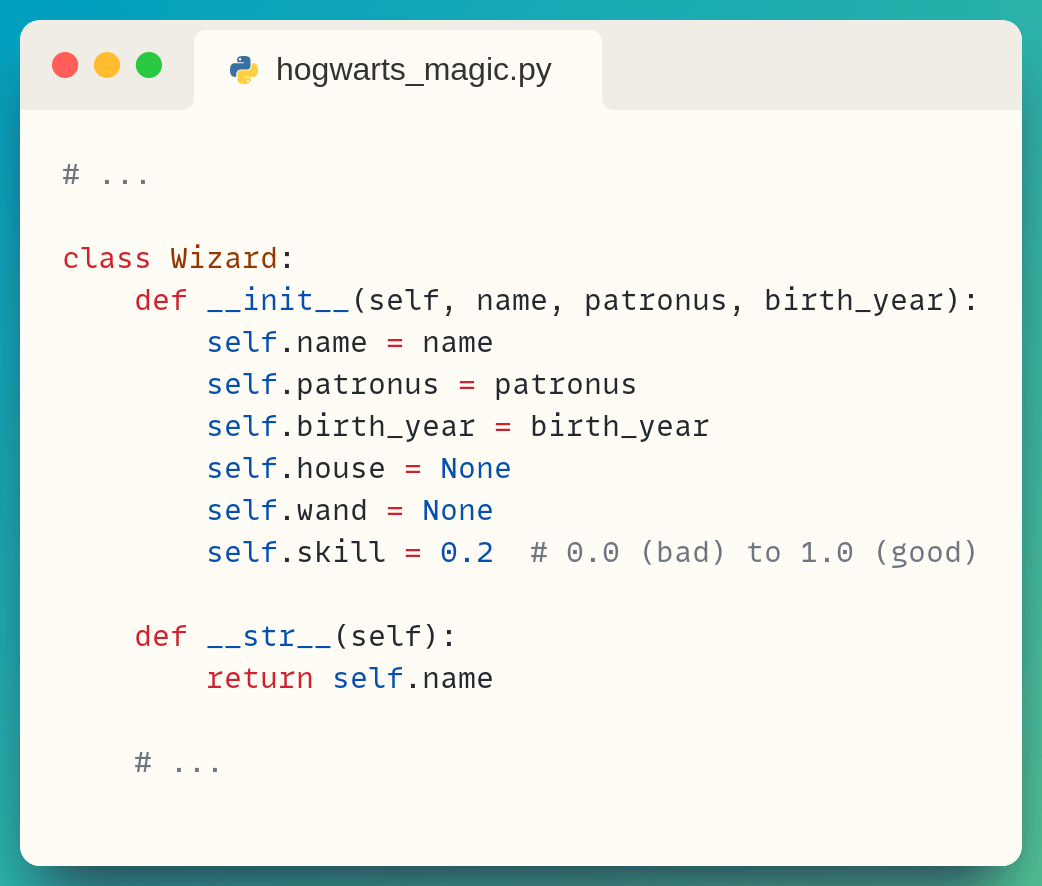Click the return keyword
The height and width of the screenshot is (886, 1042).
[x=259, y=678]
